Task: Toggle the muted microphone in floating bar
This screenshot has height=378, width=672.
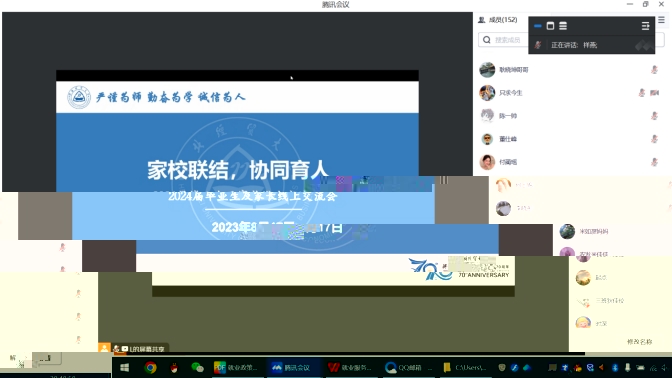Action: tap(538, 45)
